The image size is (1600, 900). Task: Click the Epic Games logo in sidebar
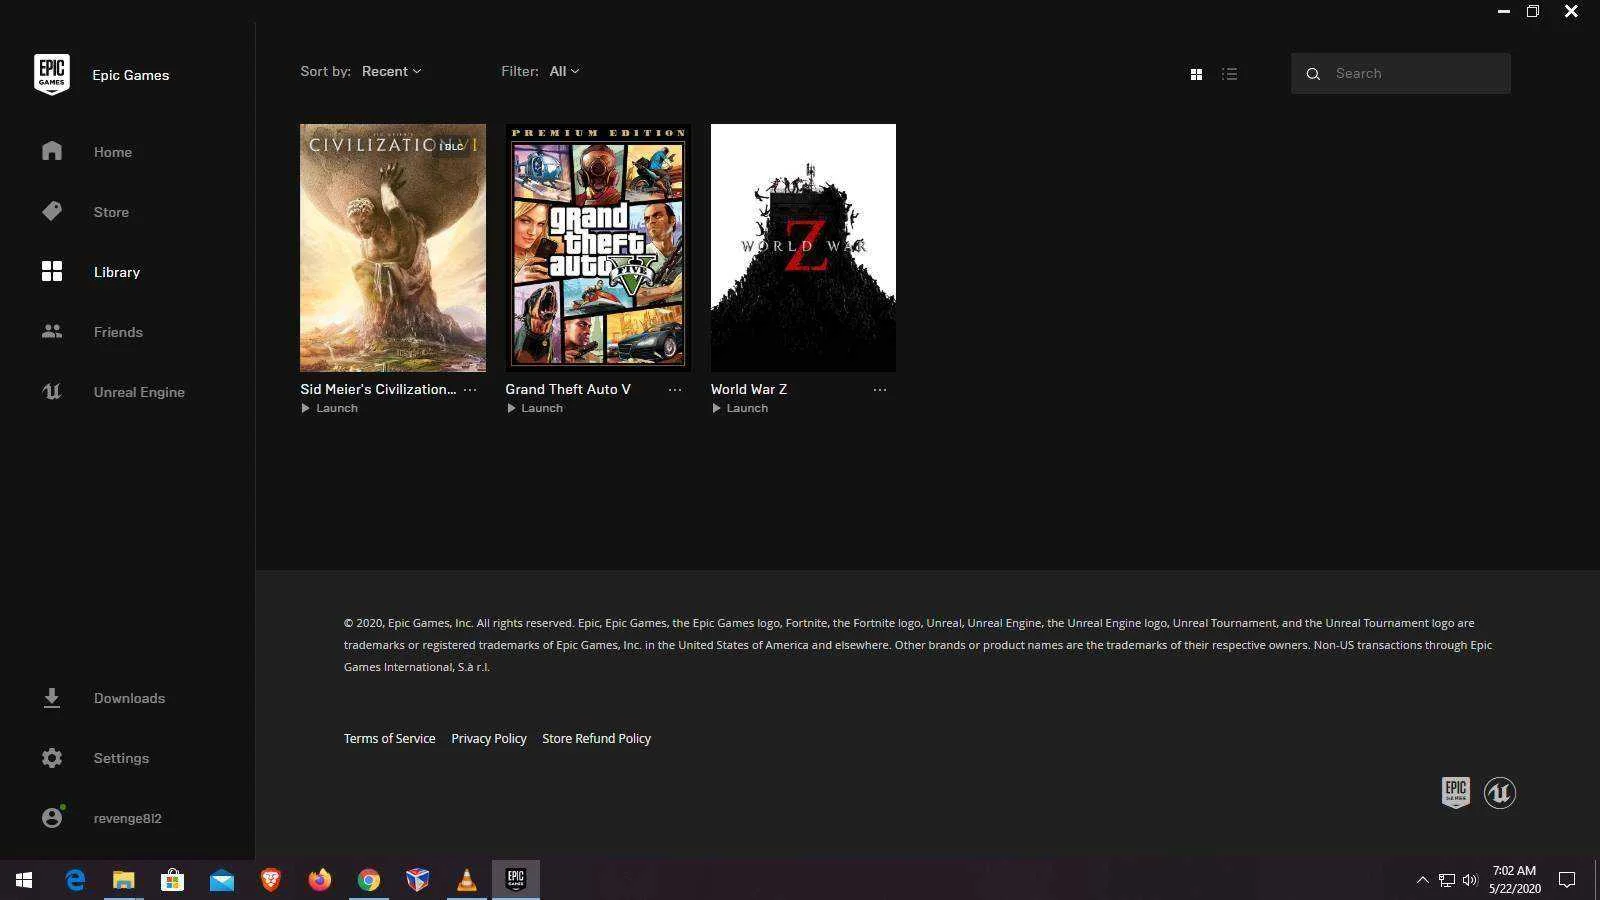click(52, 75)
